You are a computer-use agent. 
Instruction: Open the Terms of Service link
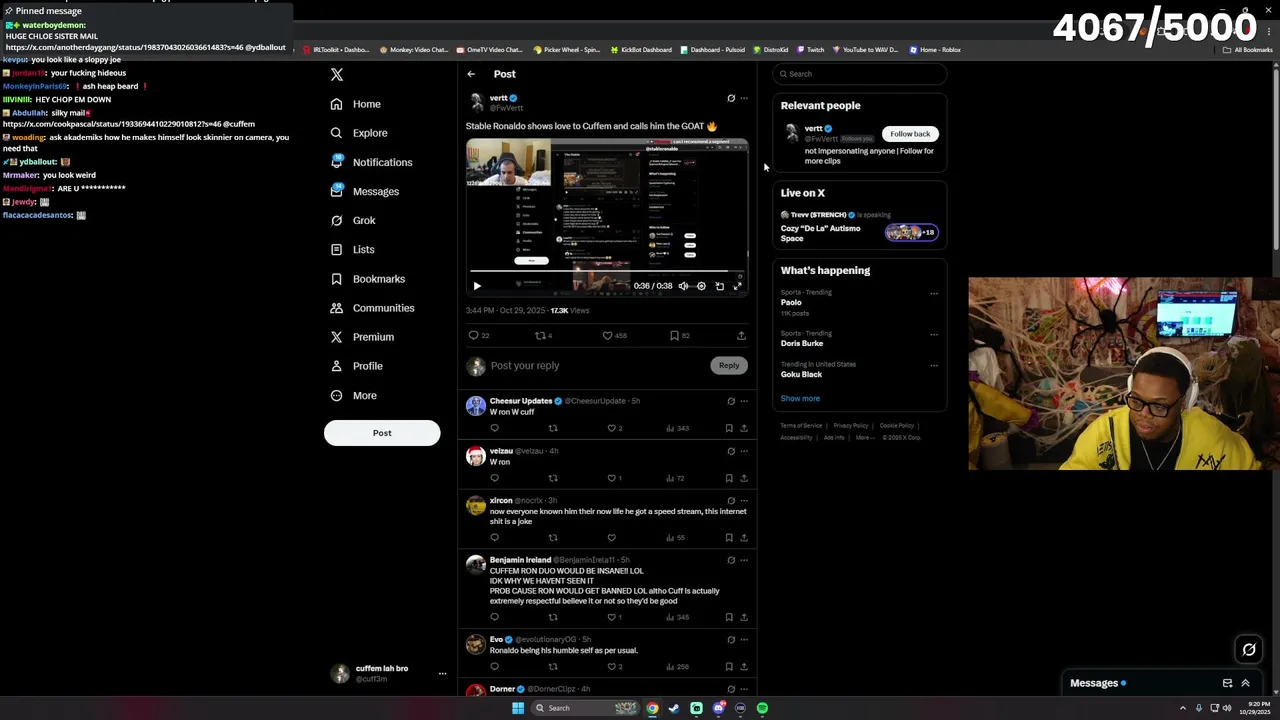pos(801,426)
